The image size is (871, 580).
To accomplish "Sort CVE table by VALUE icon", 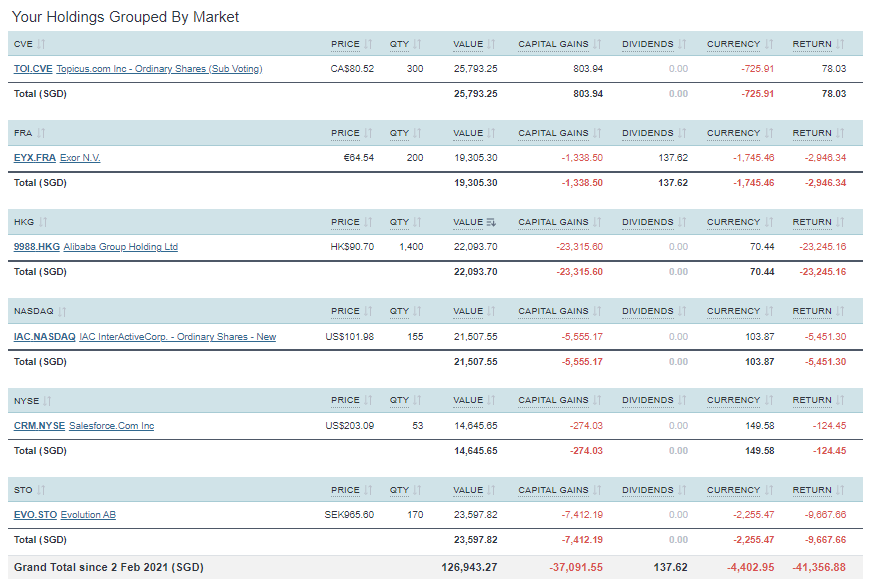I will coord(491,44).
